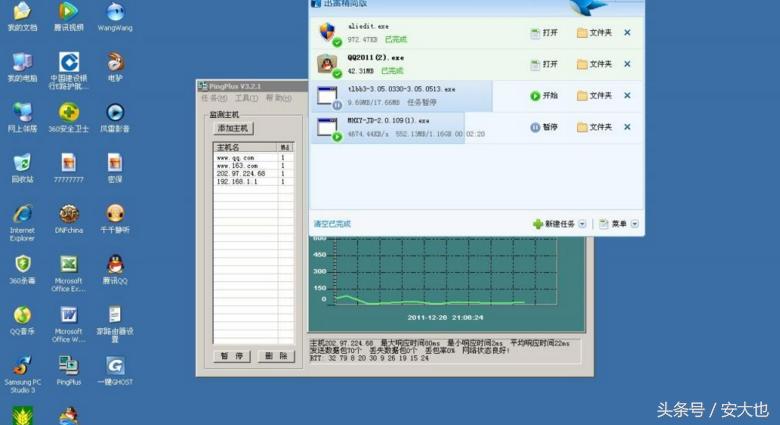780x425 pixels.
Task: Click 主机名 column header
Action: click(245, 147)
